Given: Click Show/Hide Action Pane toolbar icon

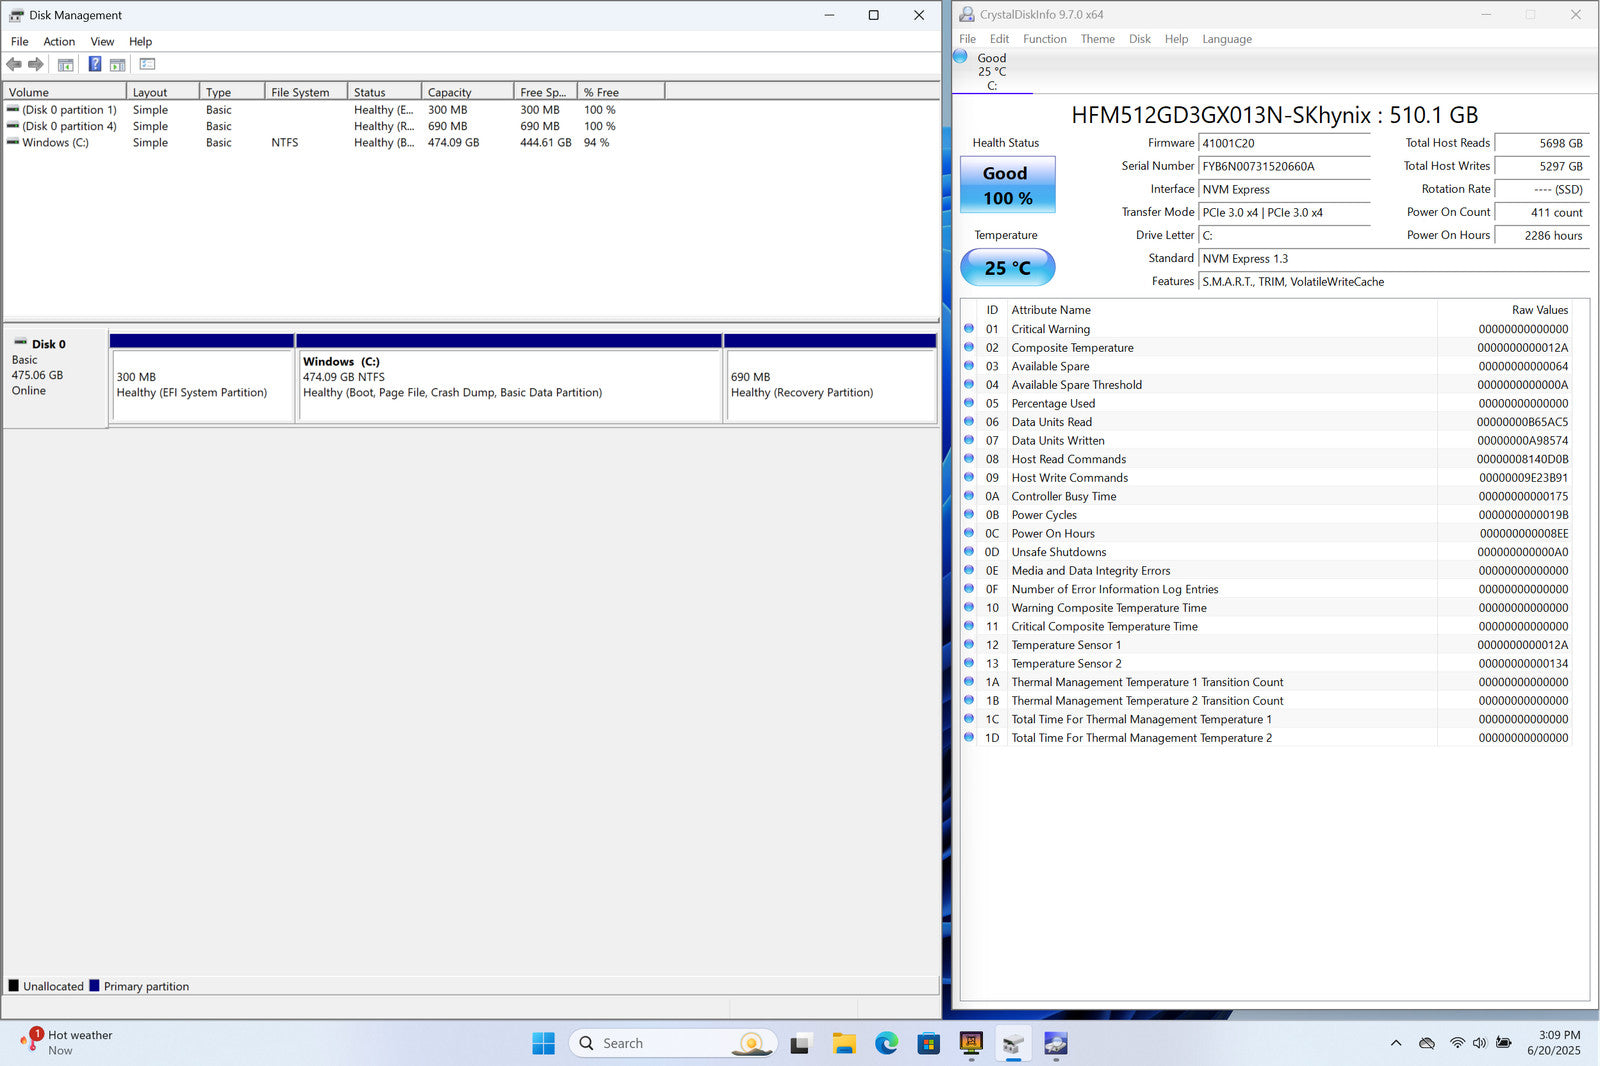Looking at the screenshot, I should pos(117,64).
